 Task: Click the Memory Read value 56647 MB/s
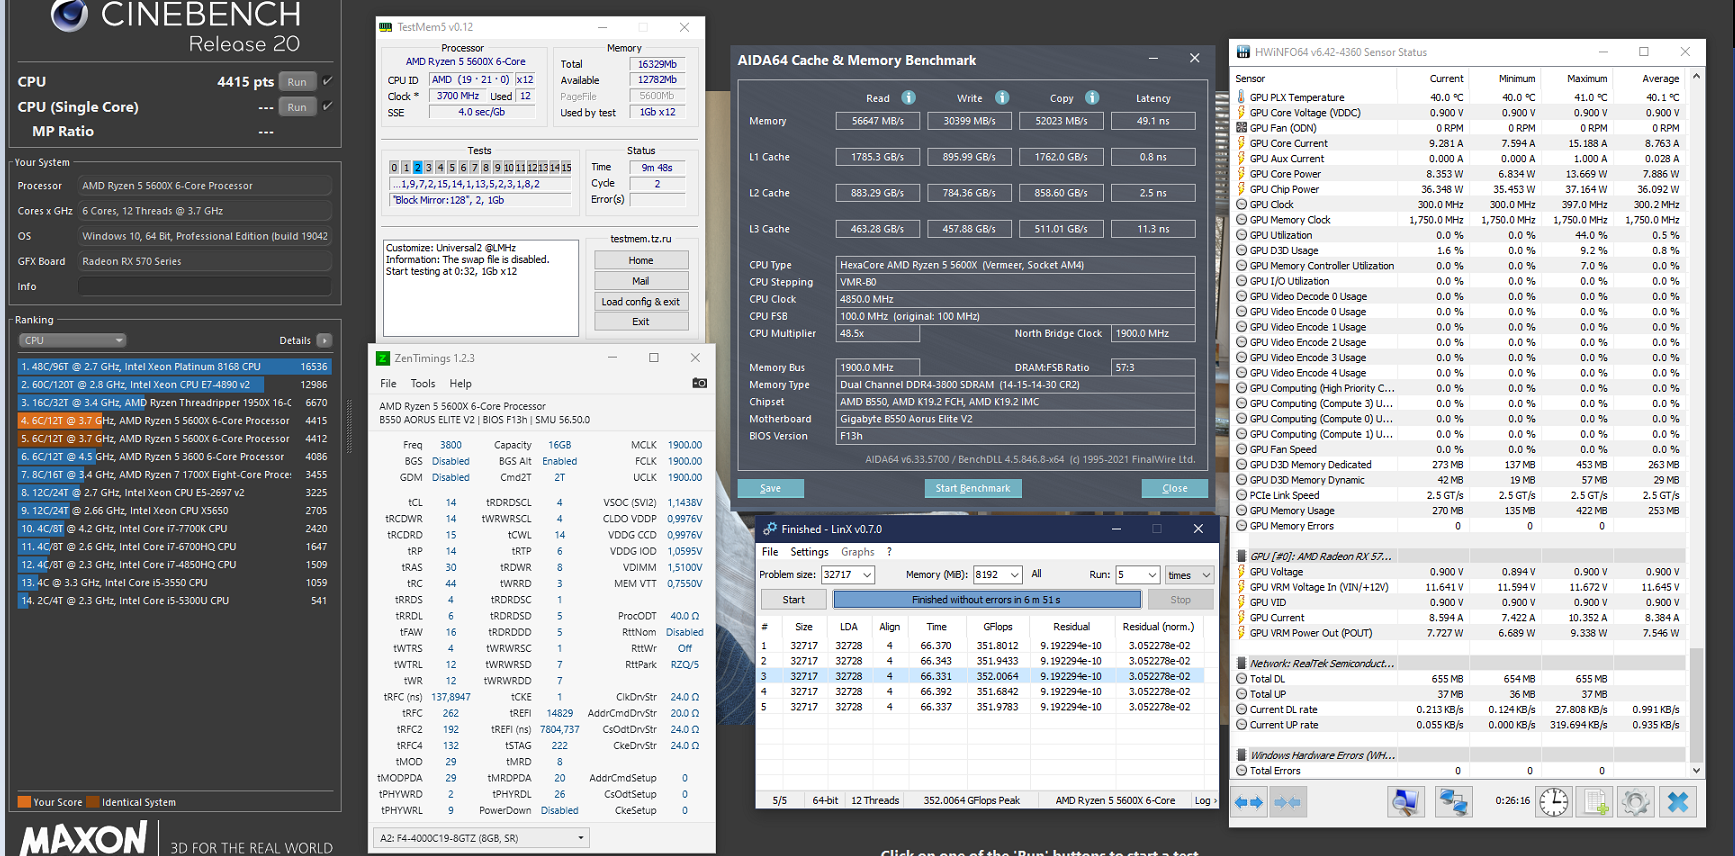coord(878,121)
